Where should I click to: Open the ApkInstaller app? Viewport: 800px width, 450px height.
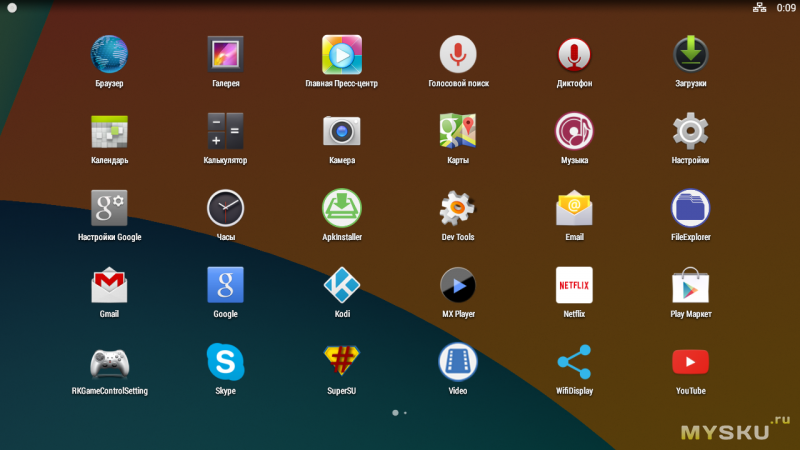coord(342,208)
